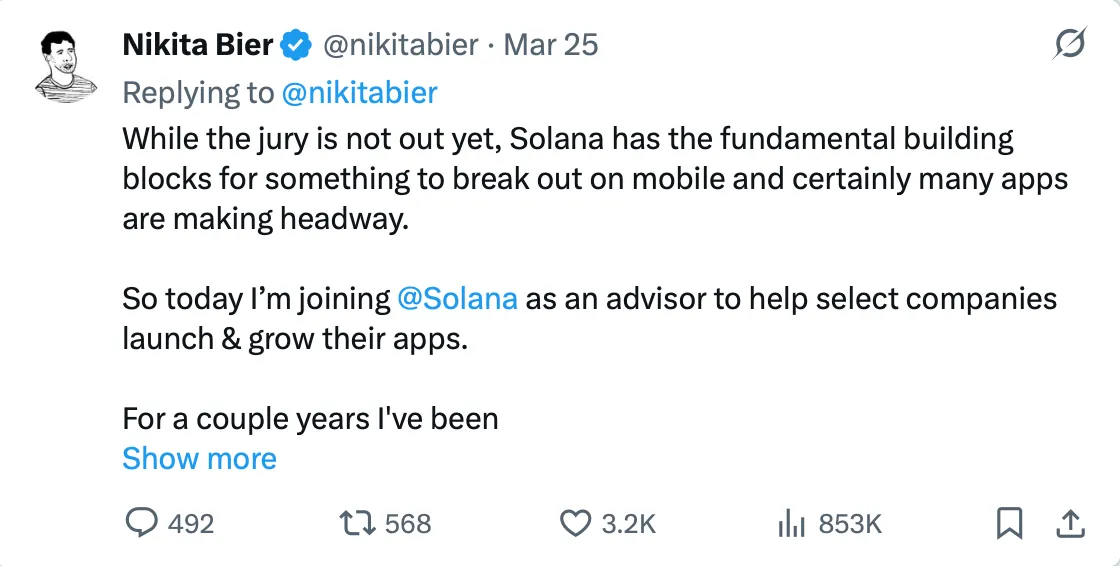Click the blue verified badge
This screenshot has width=1120, height=566.
coord(294,45)
